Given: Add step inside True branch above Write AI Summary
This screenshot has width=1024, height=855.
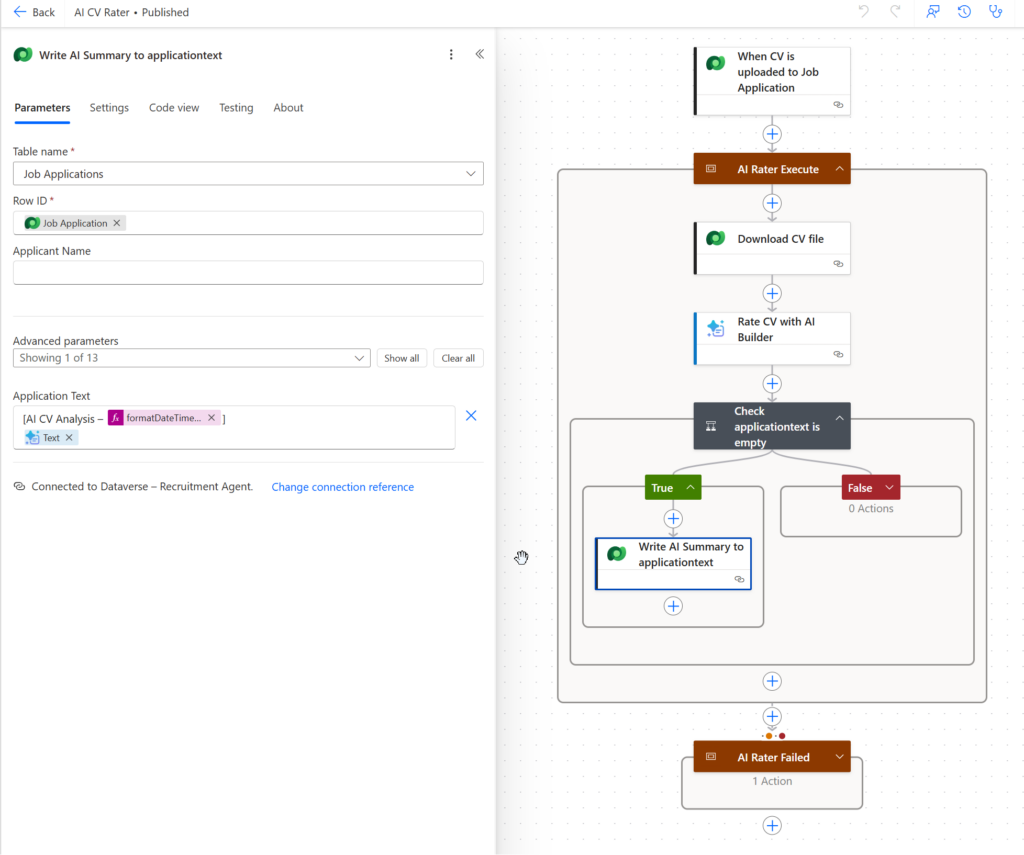Looking at the screenshot, I should tap(673, 519).
